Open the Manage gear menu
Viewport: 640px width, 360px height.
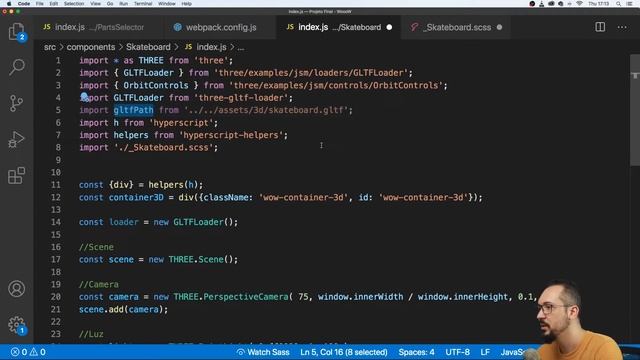[x=16, y=325]
